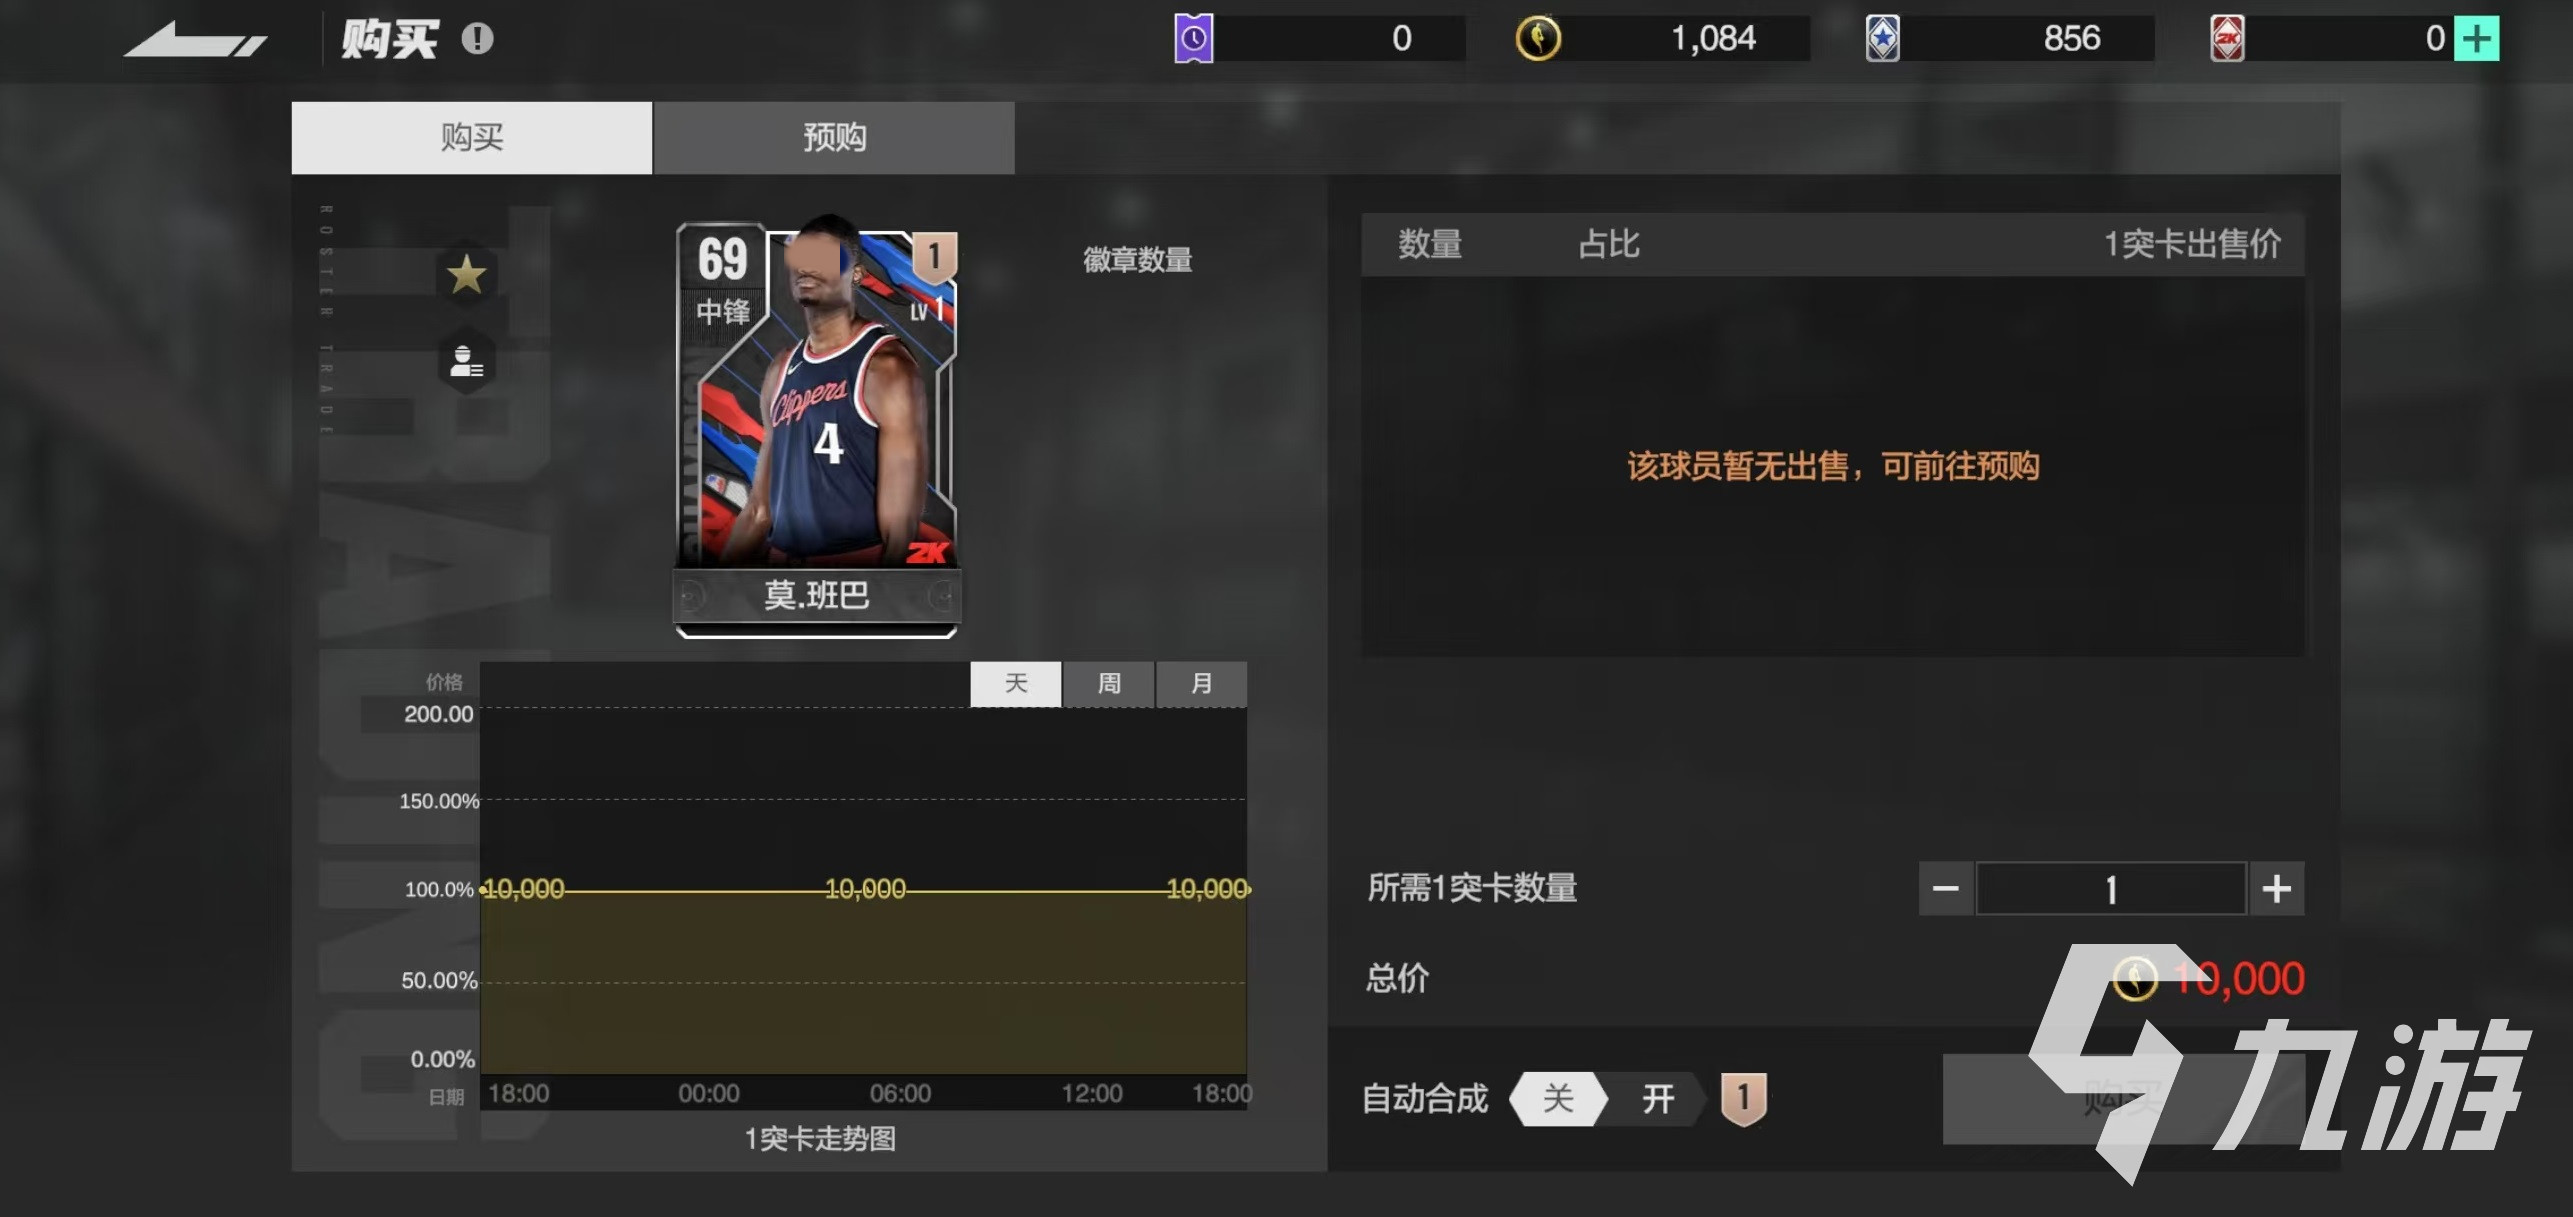
Task: Tap the 自动合成 label
Action: click(1425, 1099)
